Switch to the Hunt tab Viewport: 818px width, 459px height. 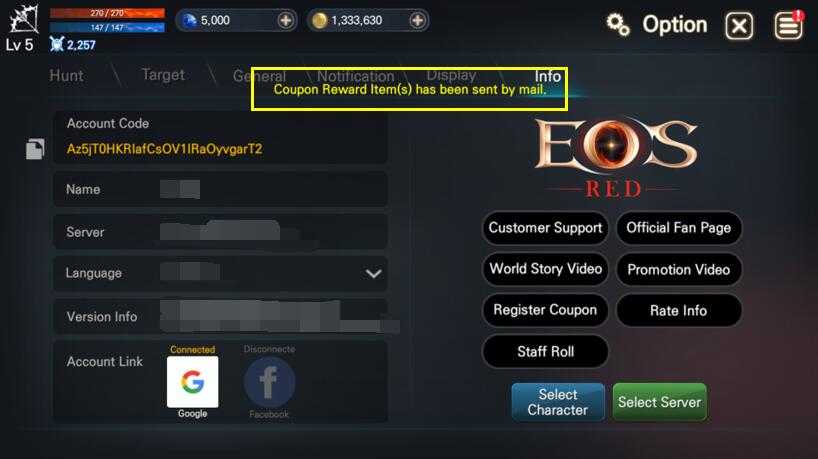click(x=66, y=76)
